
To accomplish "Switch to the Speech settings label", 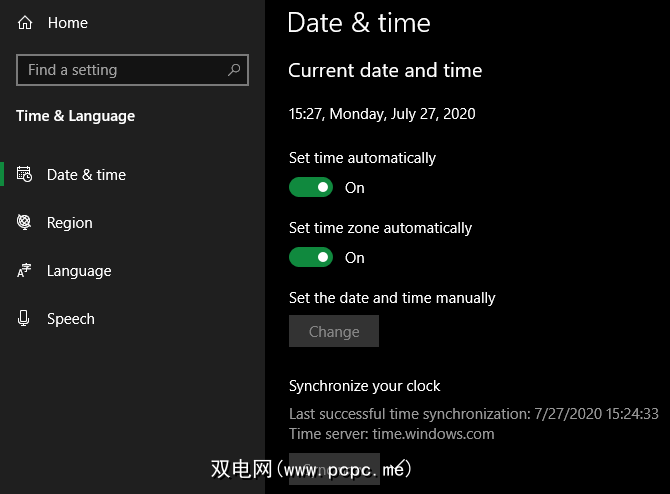I will 71,319.
